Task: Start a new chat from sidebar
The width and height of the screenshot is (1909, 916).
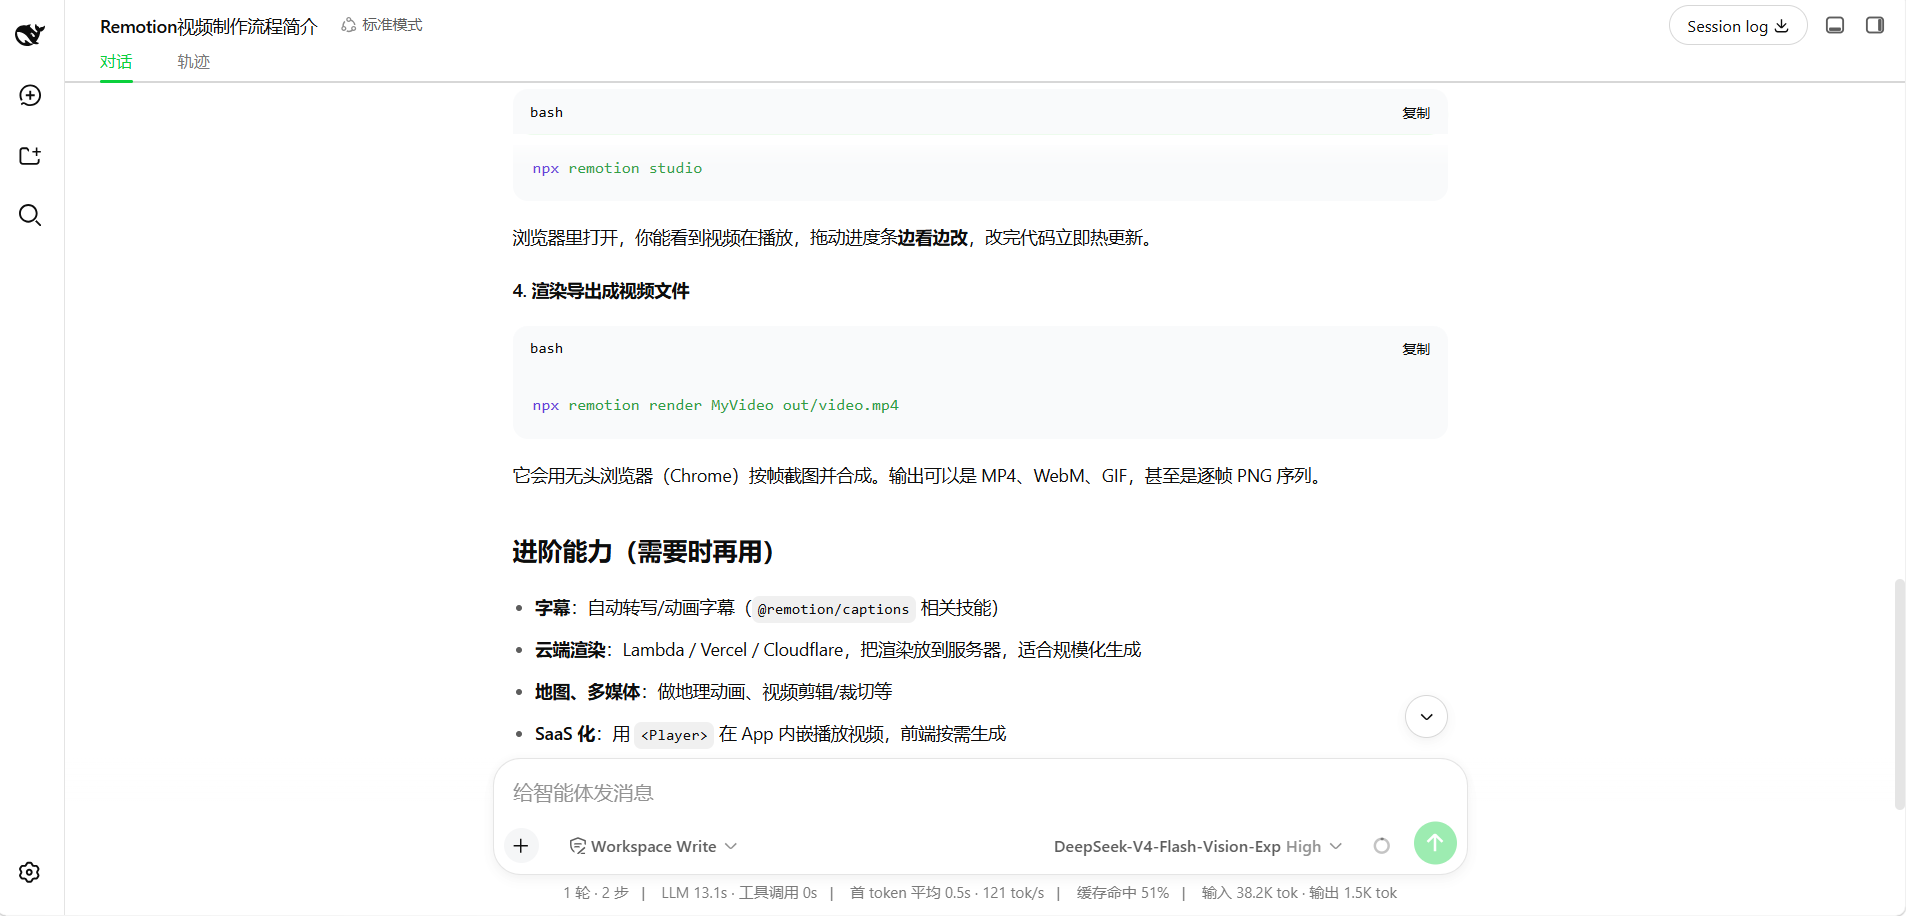Action: [30, 95]
